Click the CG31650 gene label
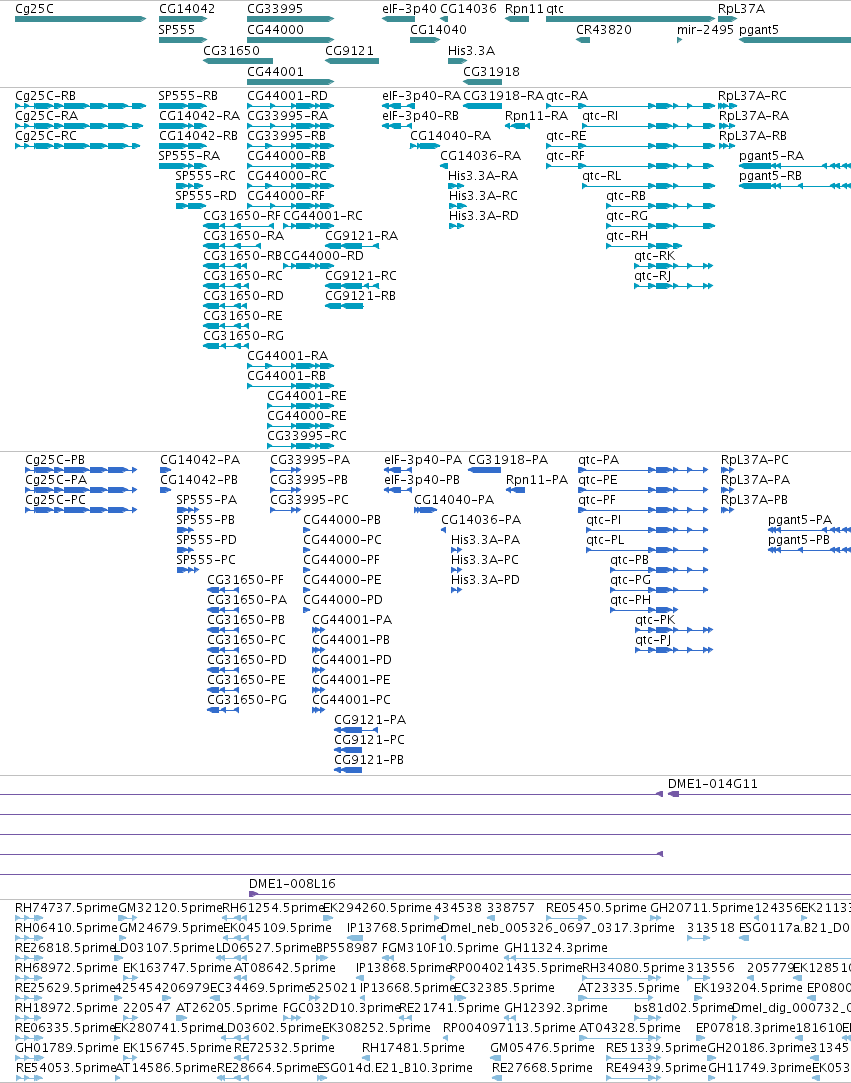Viewport: 851px width, 1083px height. tap(231, 50)
